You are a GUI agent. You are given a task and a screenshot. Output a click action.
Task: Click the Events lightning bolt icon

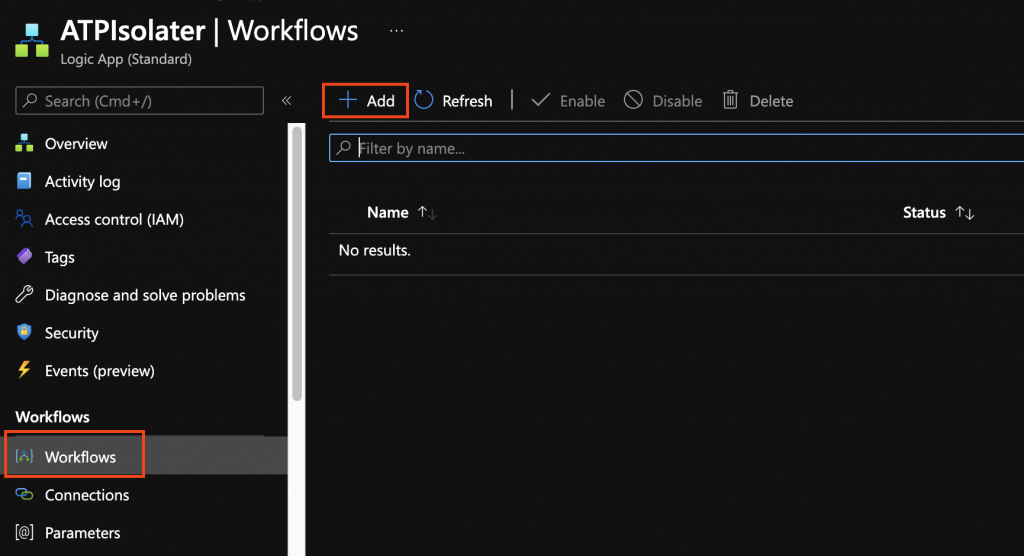(25, 371)
